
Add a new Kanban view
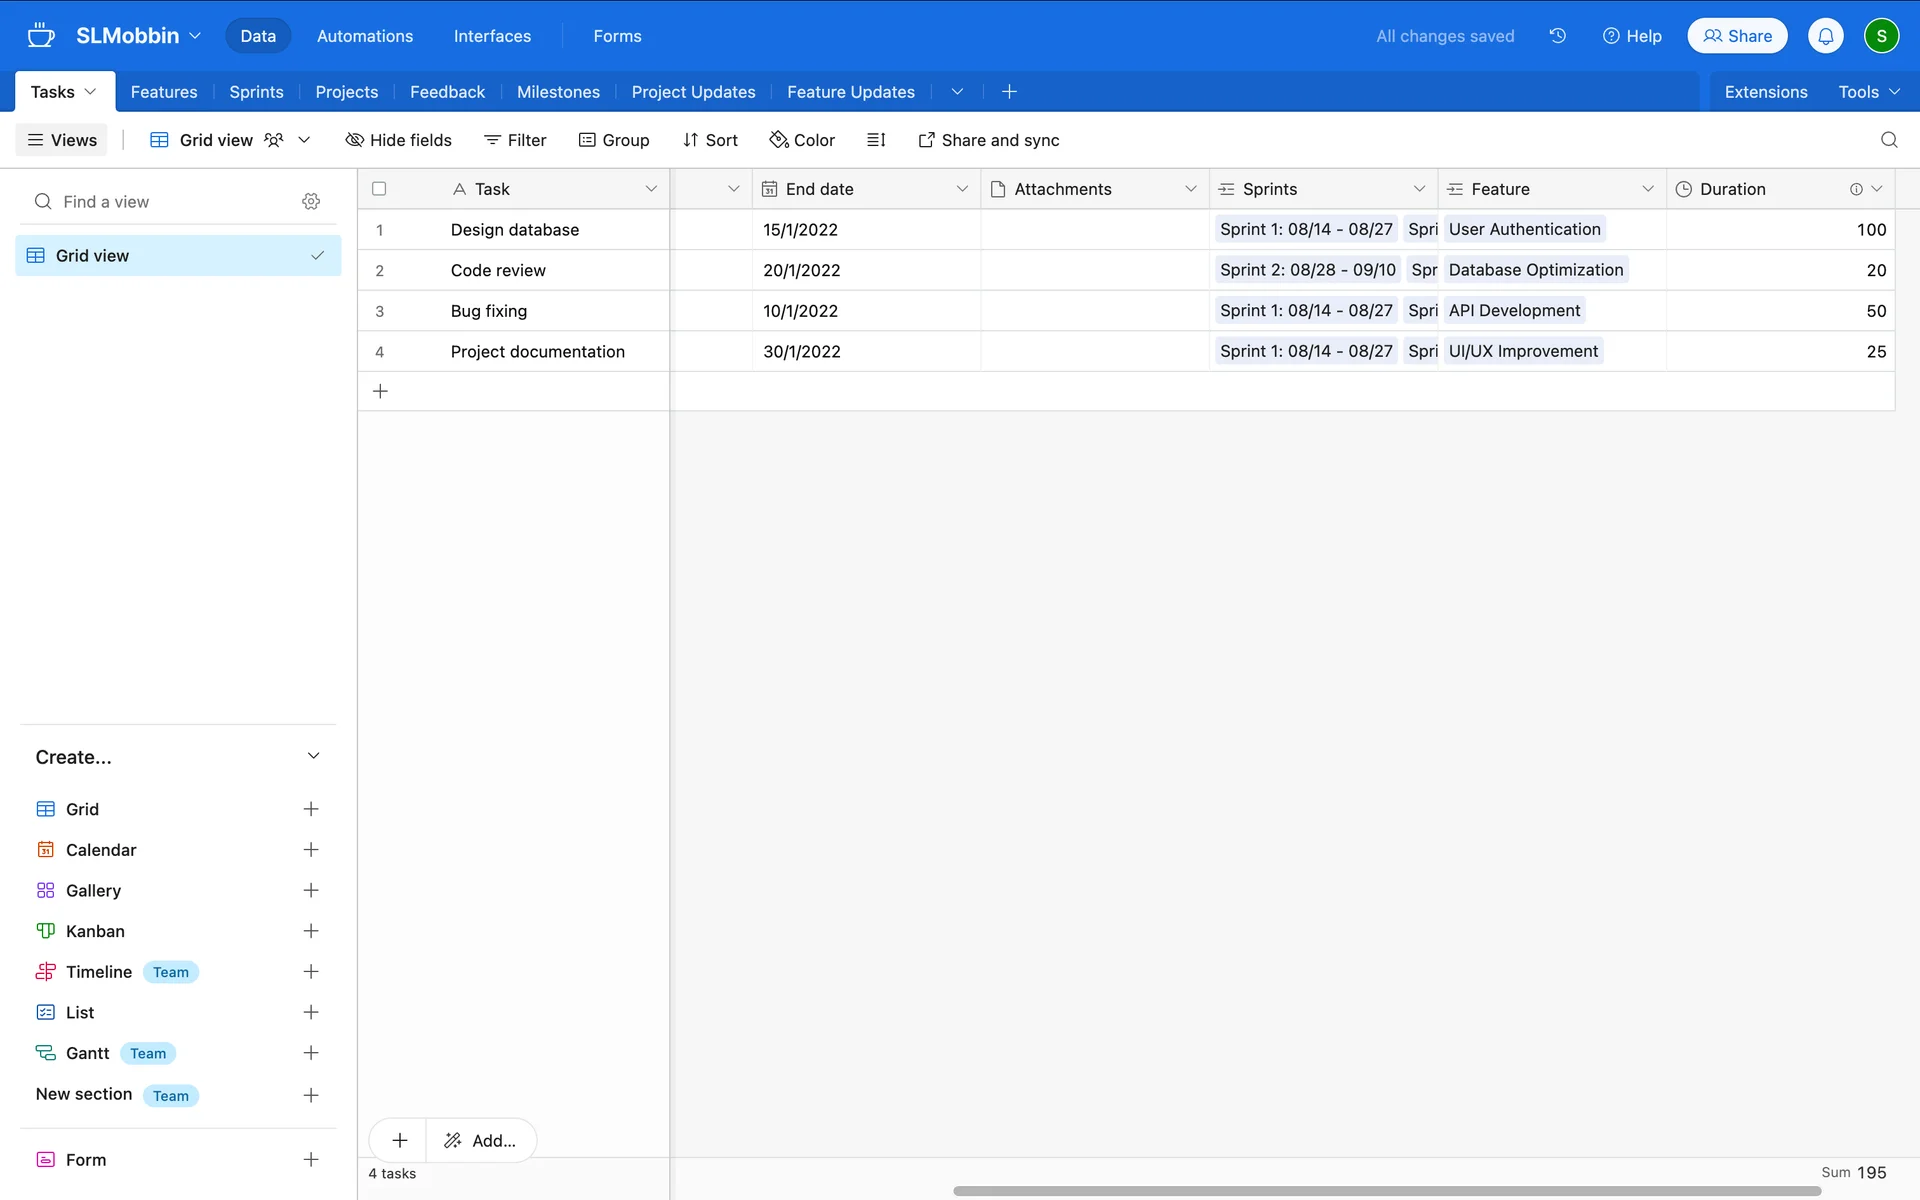click(311, 931)
